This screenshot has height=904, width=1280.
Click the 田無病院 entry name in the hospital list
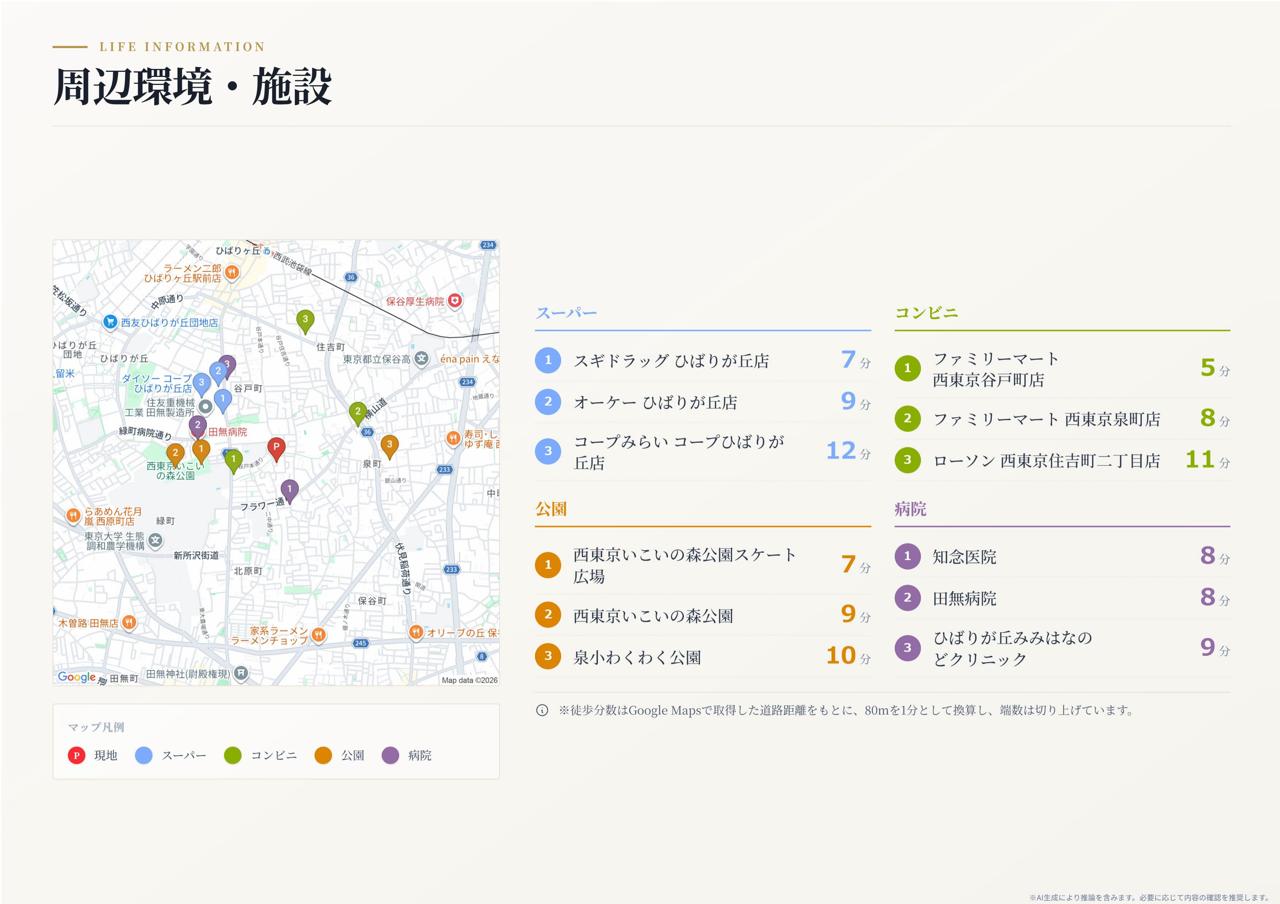click(x=965, y=599)
